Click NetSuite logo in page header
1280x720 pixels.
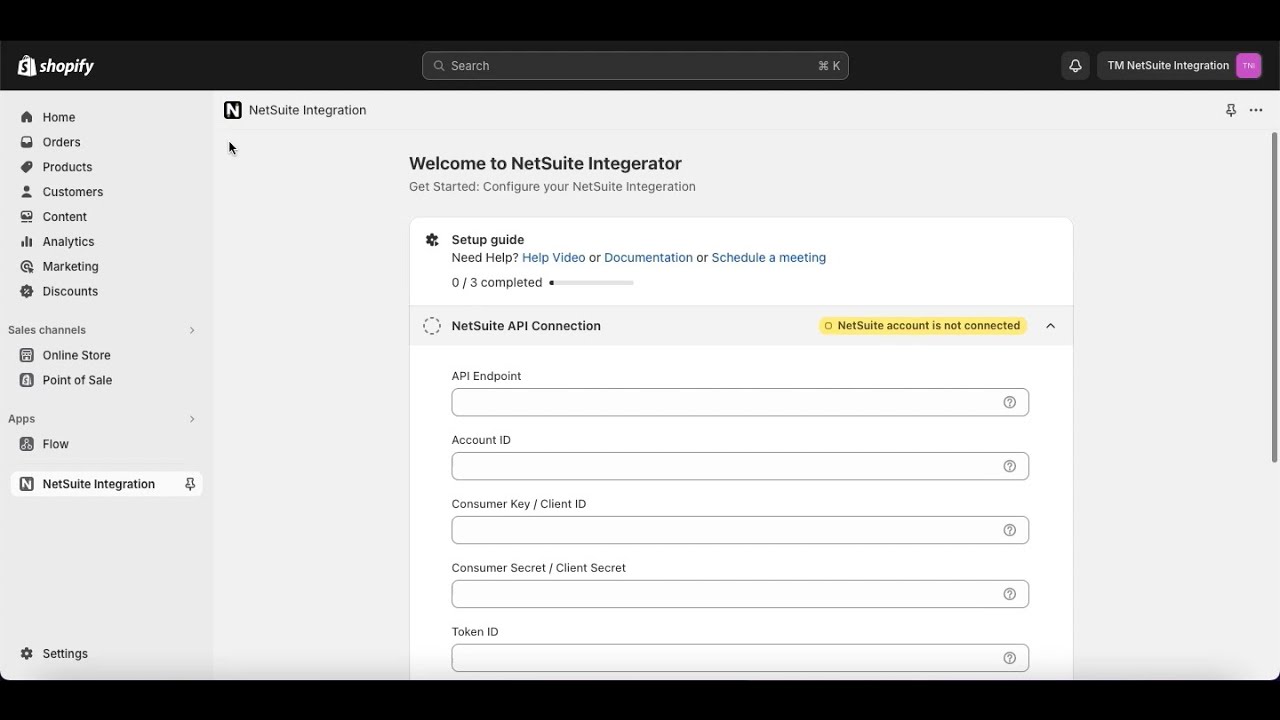pyautogui.click(x=233, y=110)
